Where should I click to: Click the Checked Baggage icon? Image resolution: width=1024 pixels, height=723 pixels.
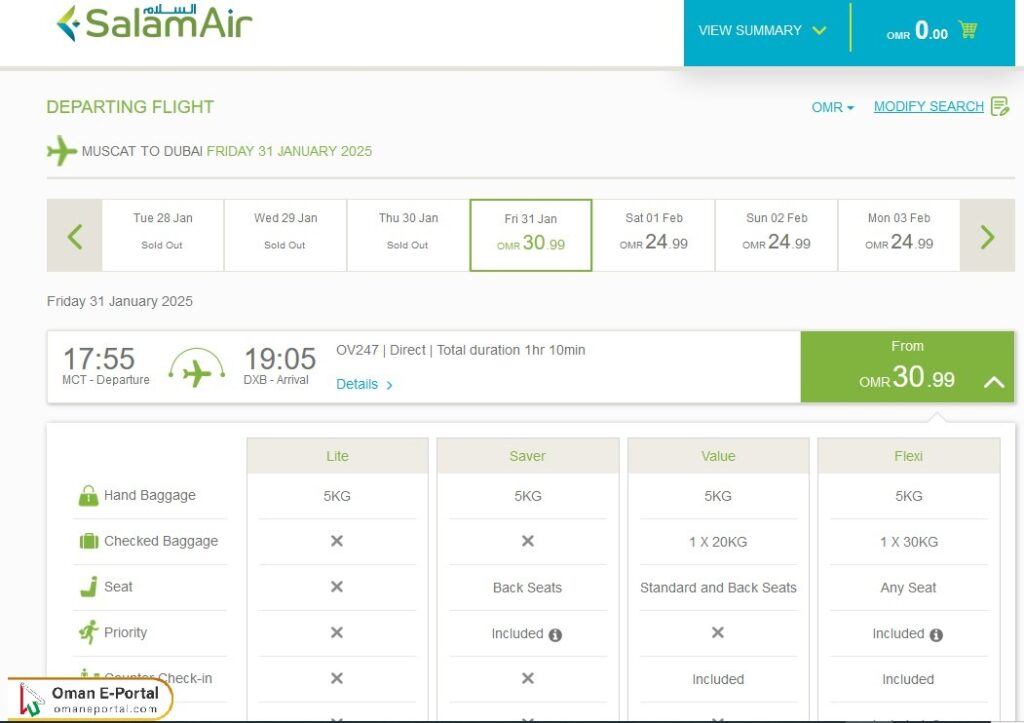click(88, 540)
